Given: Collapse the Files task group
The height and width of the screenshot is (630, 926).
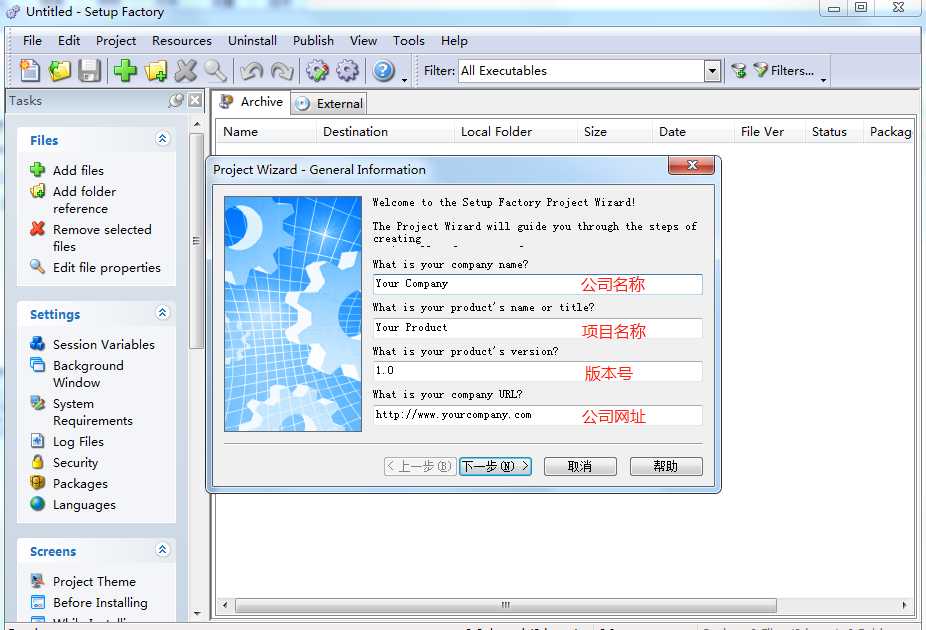Looking at the screenshot, I should coord(162,139).
